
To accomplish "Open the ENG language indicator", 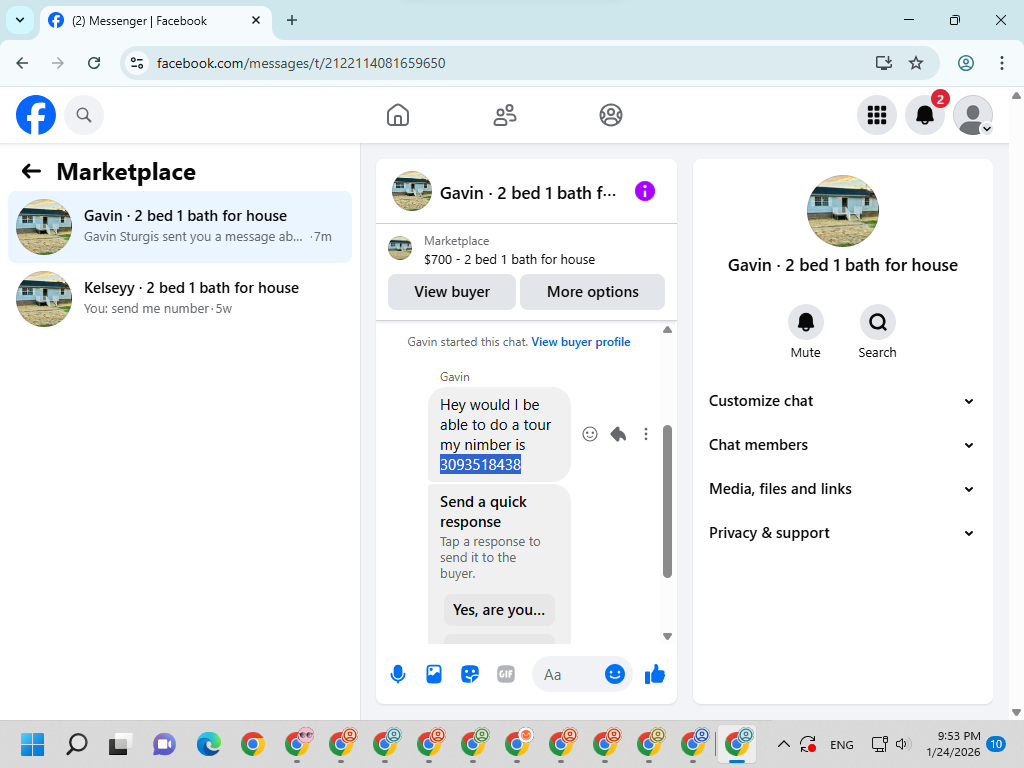I will (x=841, y=744).
